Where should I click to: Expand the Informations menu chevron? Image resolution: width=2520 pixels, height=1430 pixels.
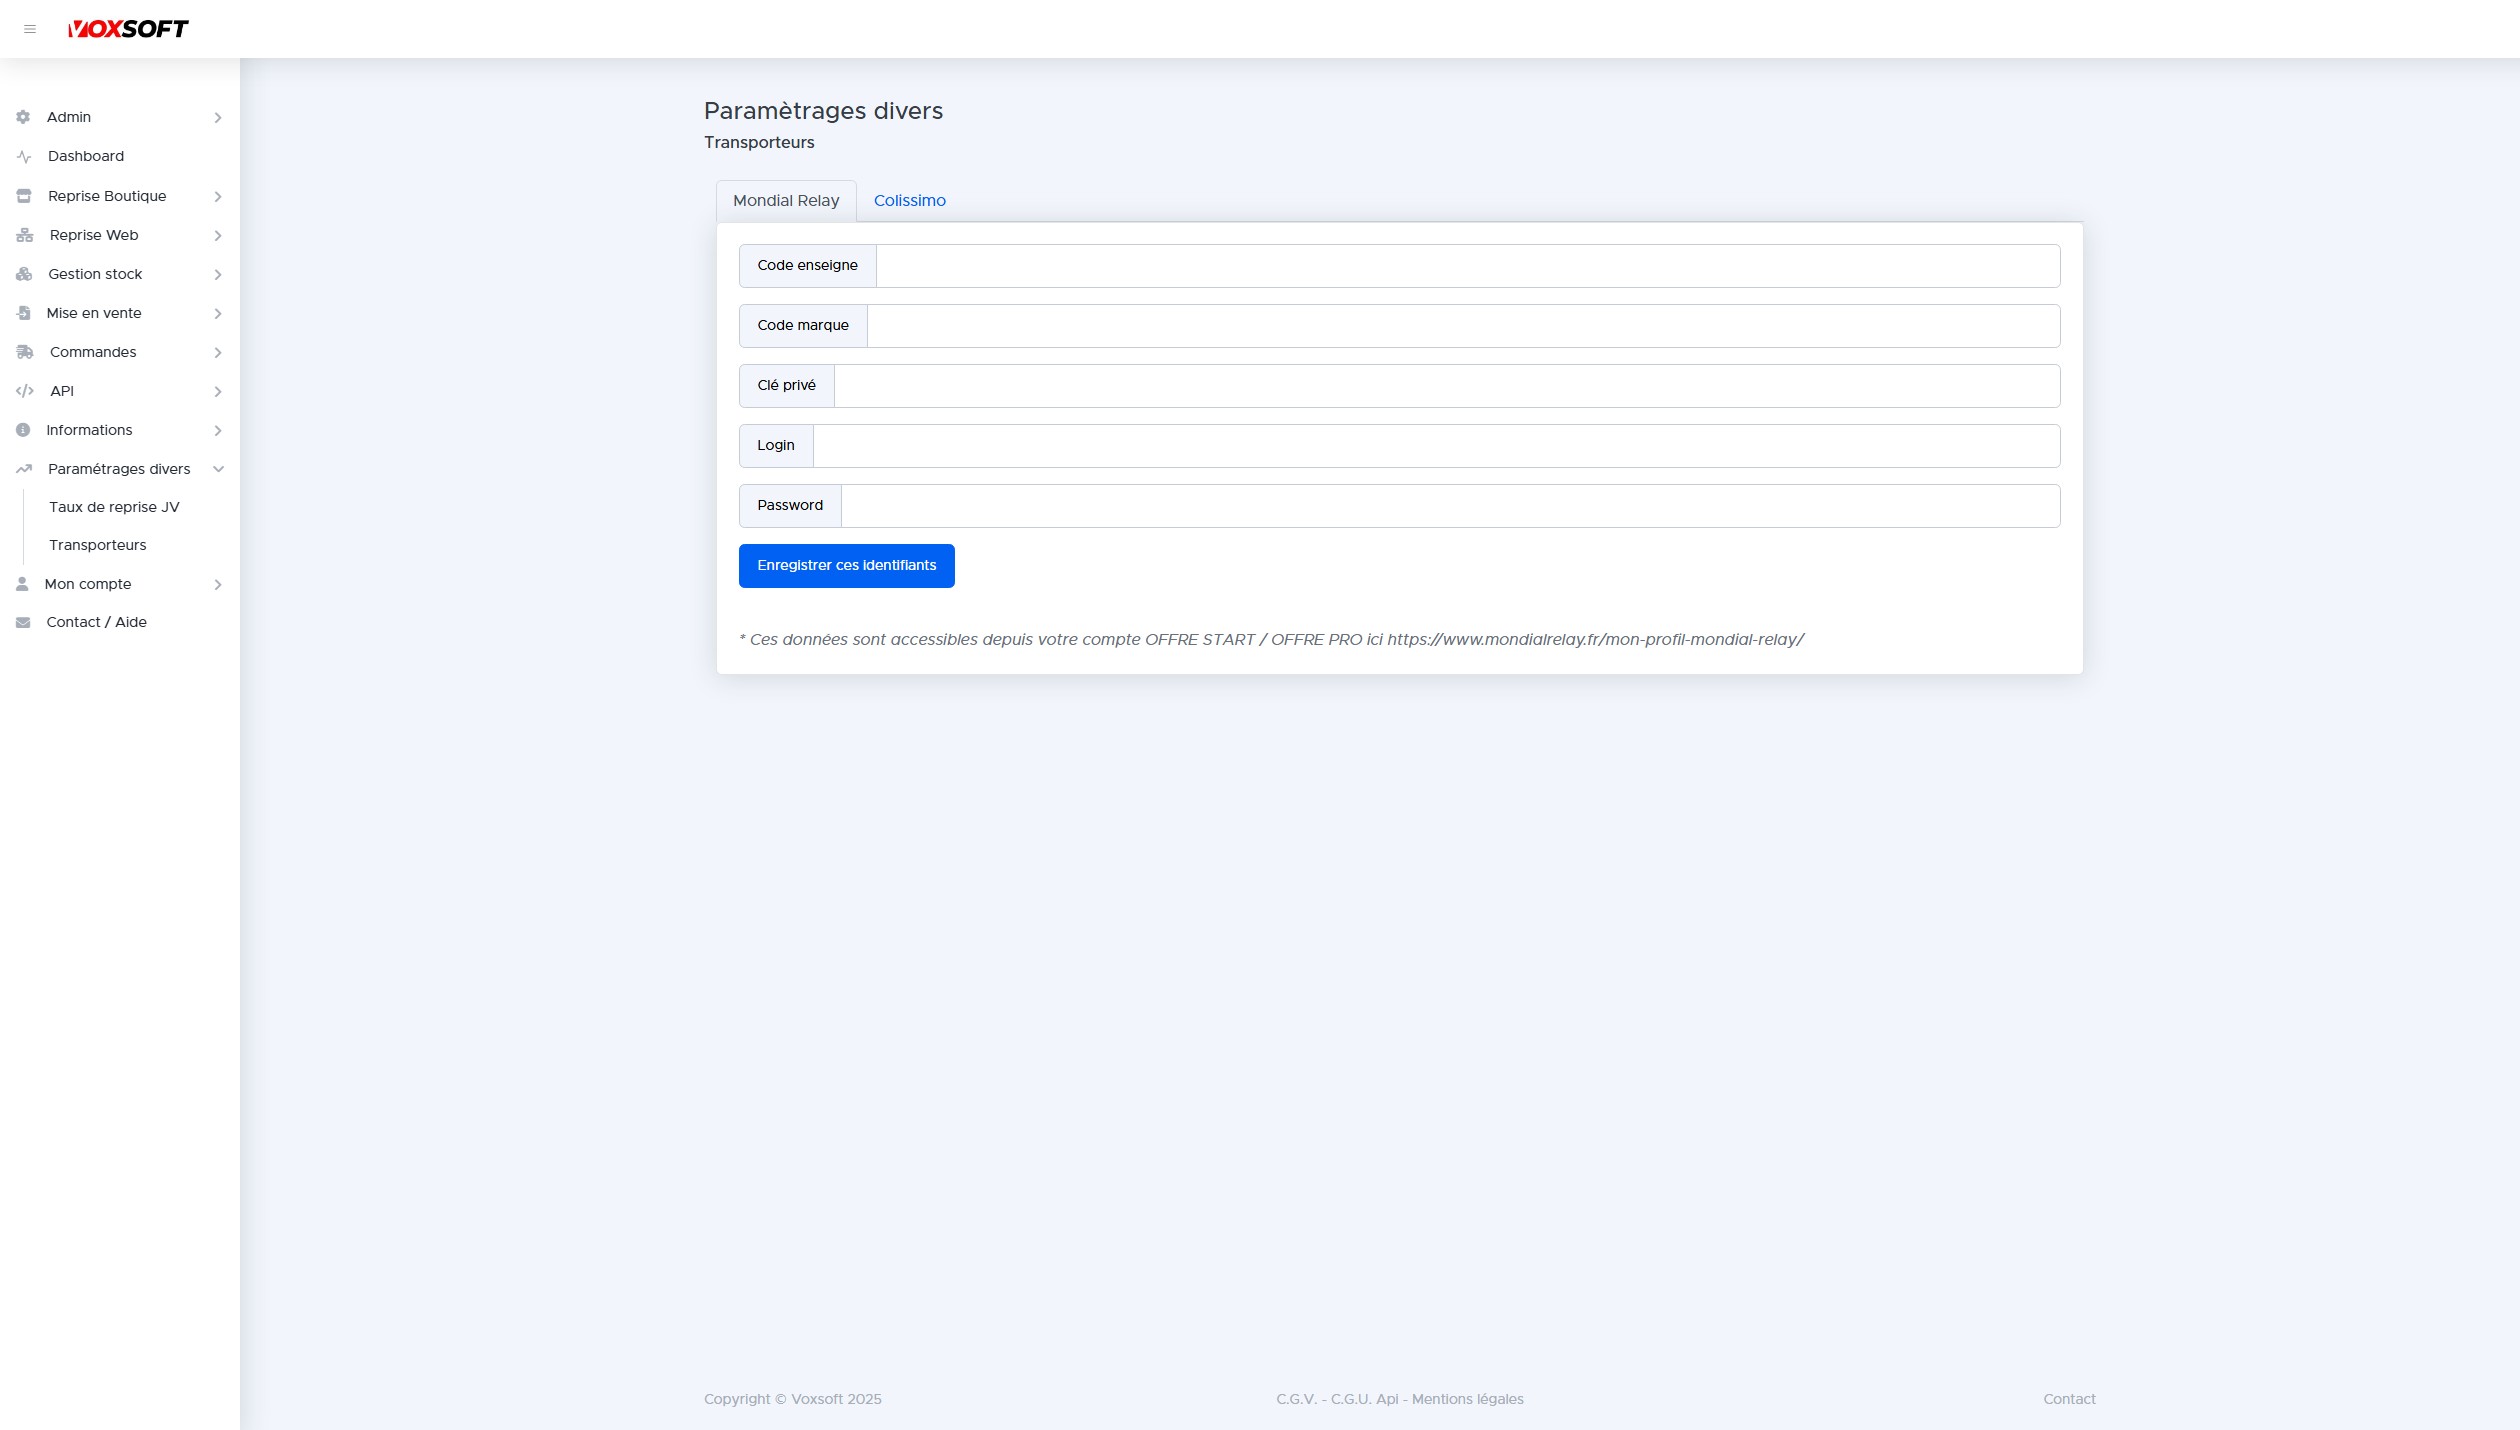(218, 430)
